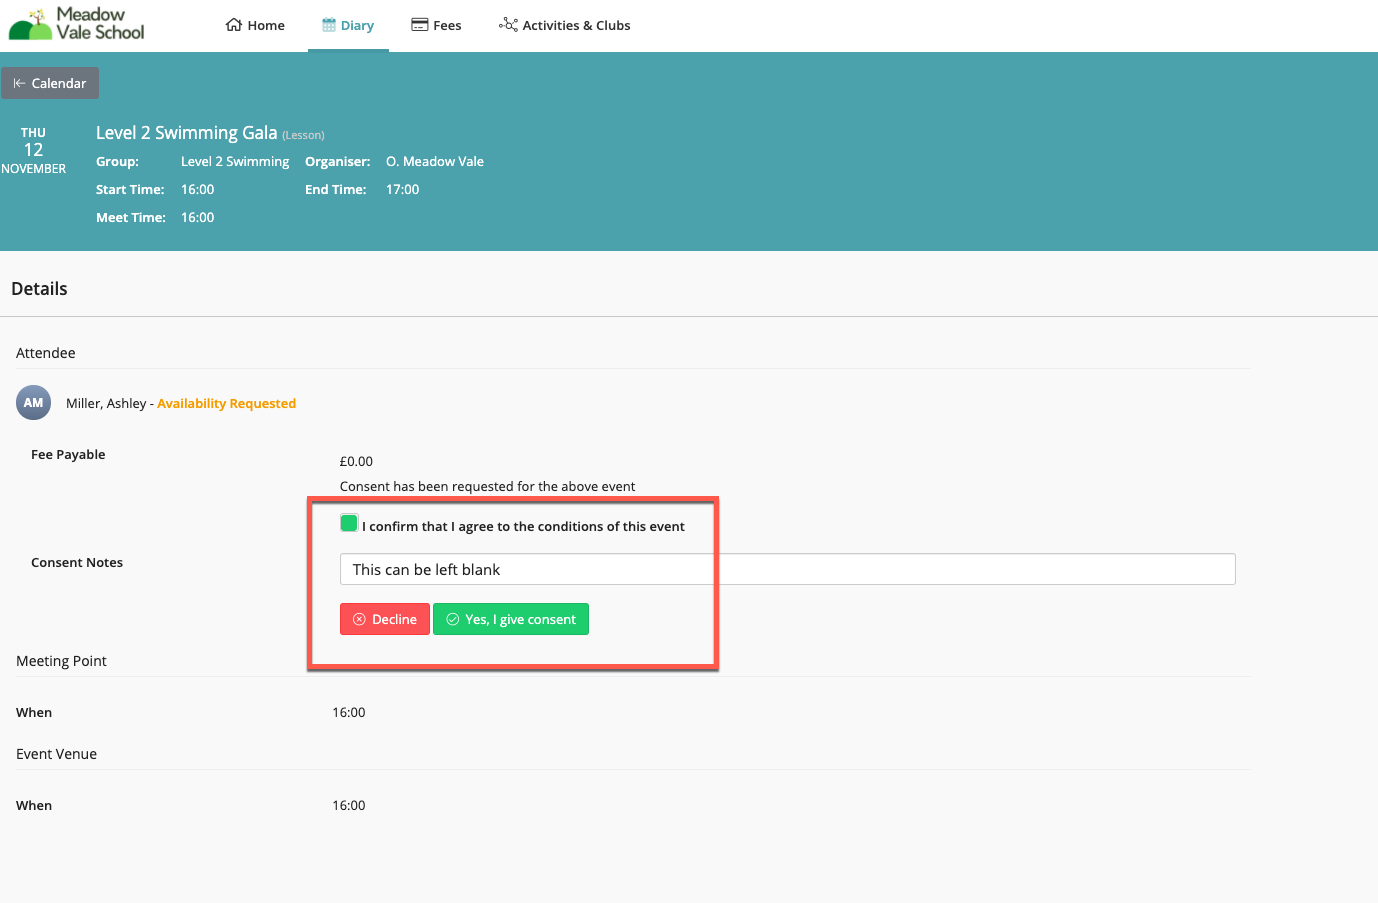The image size is (1378, 903).
Task: Click the attendee name Miller, Ashley
Action: click(x=106, y=403)
